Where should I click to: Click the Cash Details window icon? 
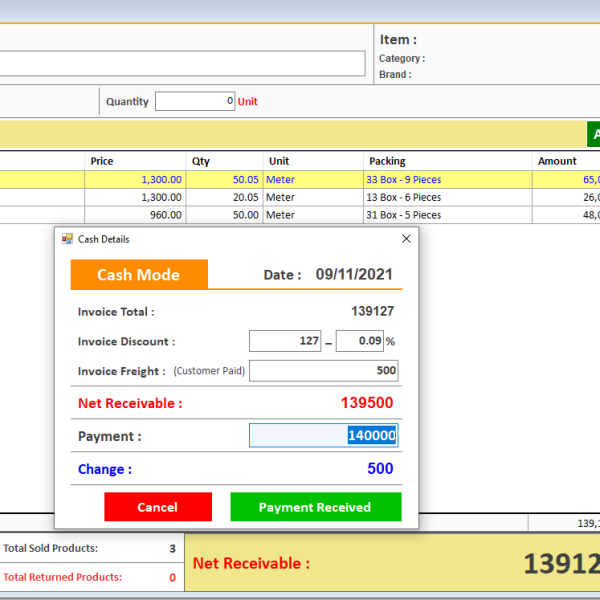[68, 239]
